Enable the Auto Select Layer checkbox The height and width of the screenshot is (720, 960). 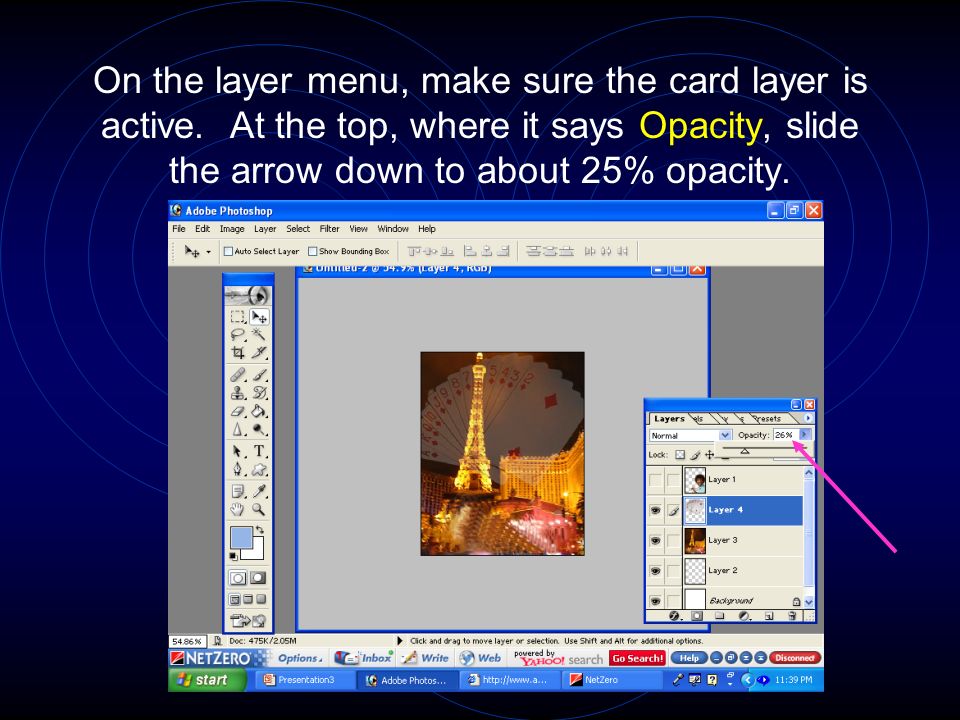point(228,251)
